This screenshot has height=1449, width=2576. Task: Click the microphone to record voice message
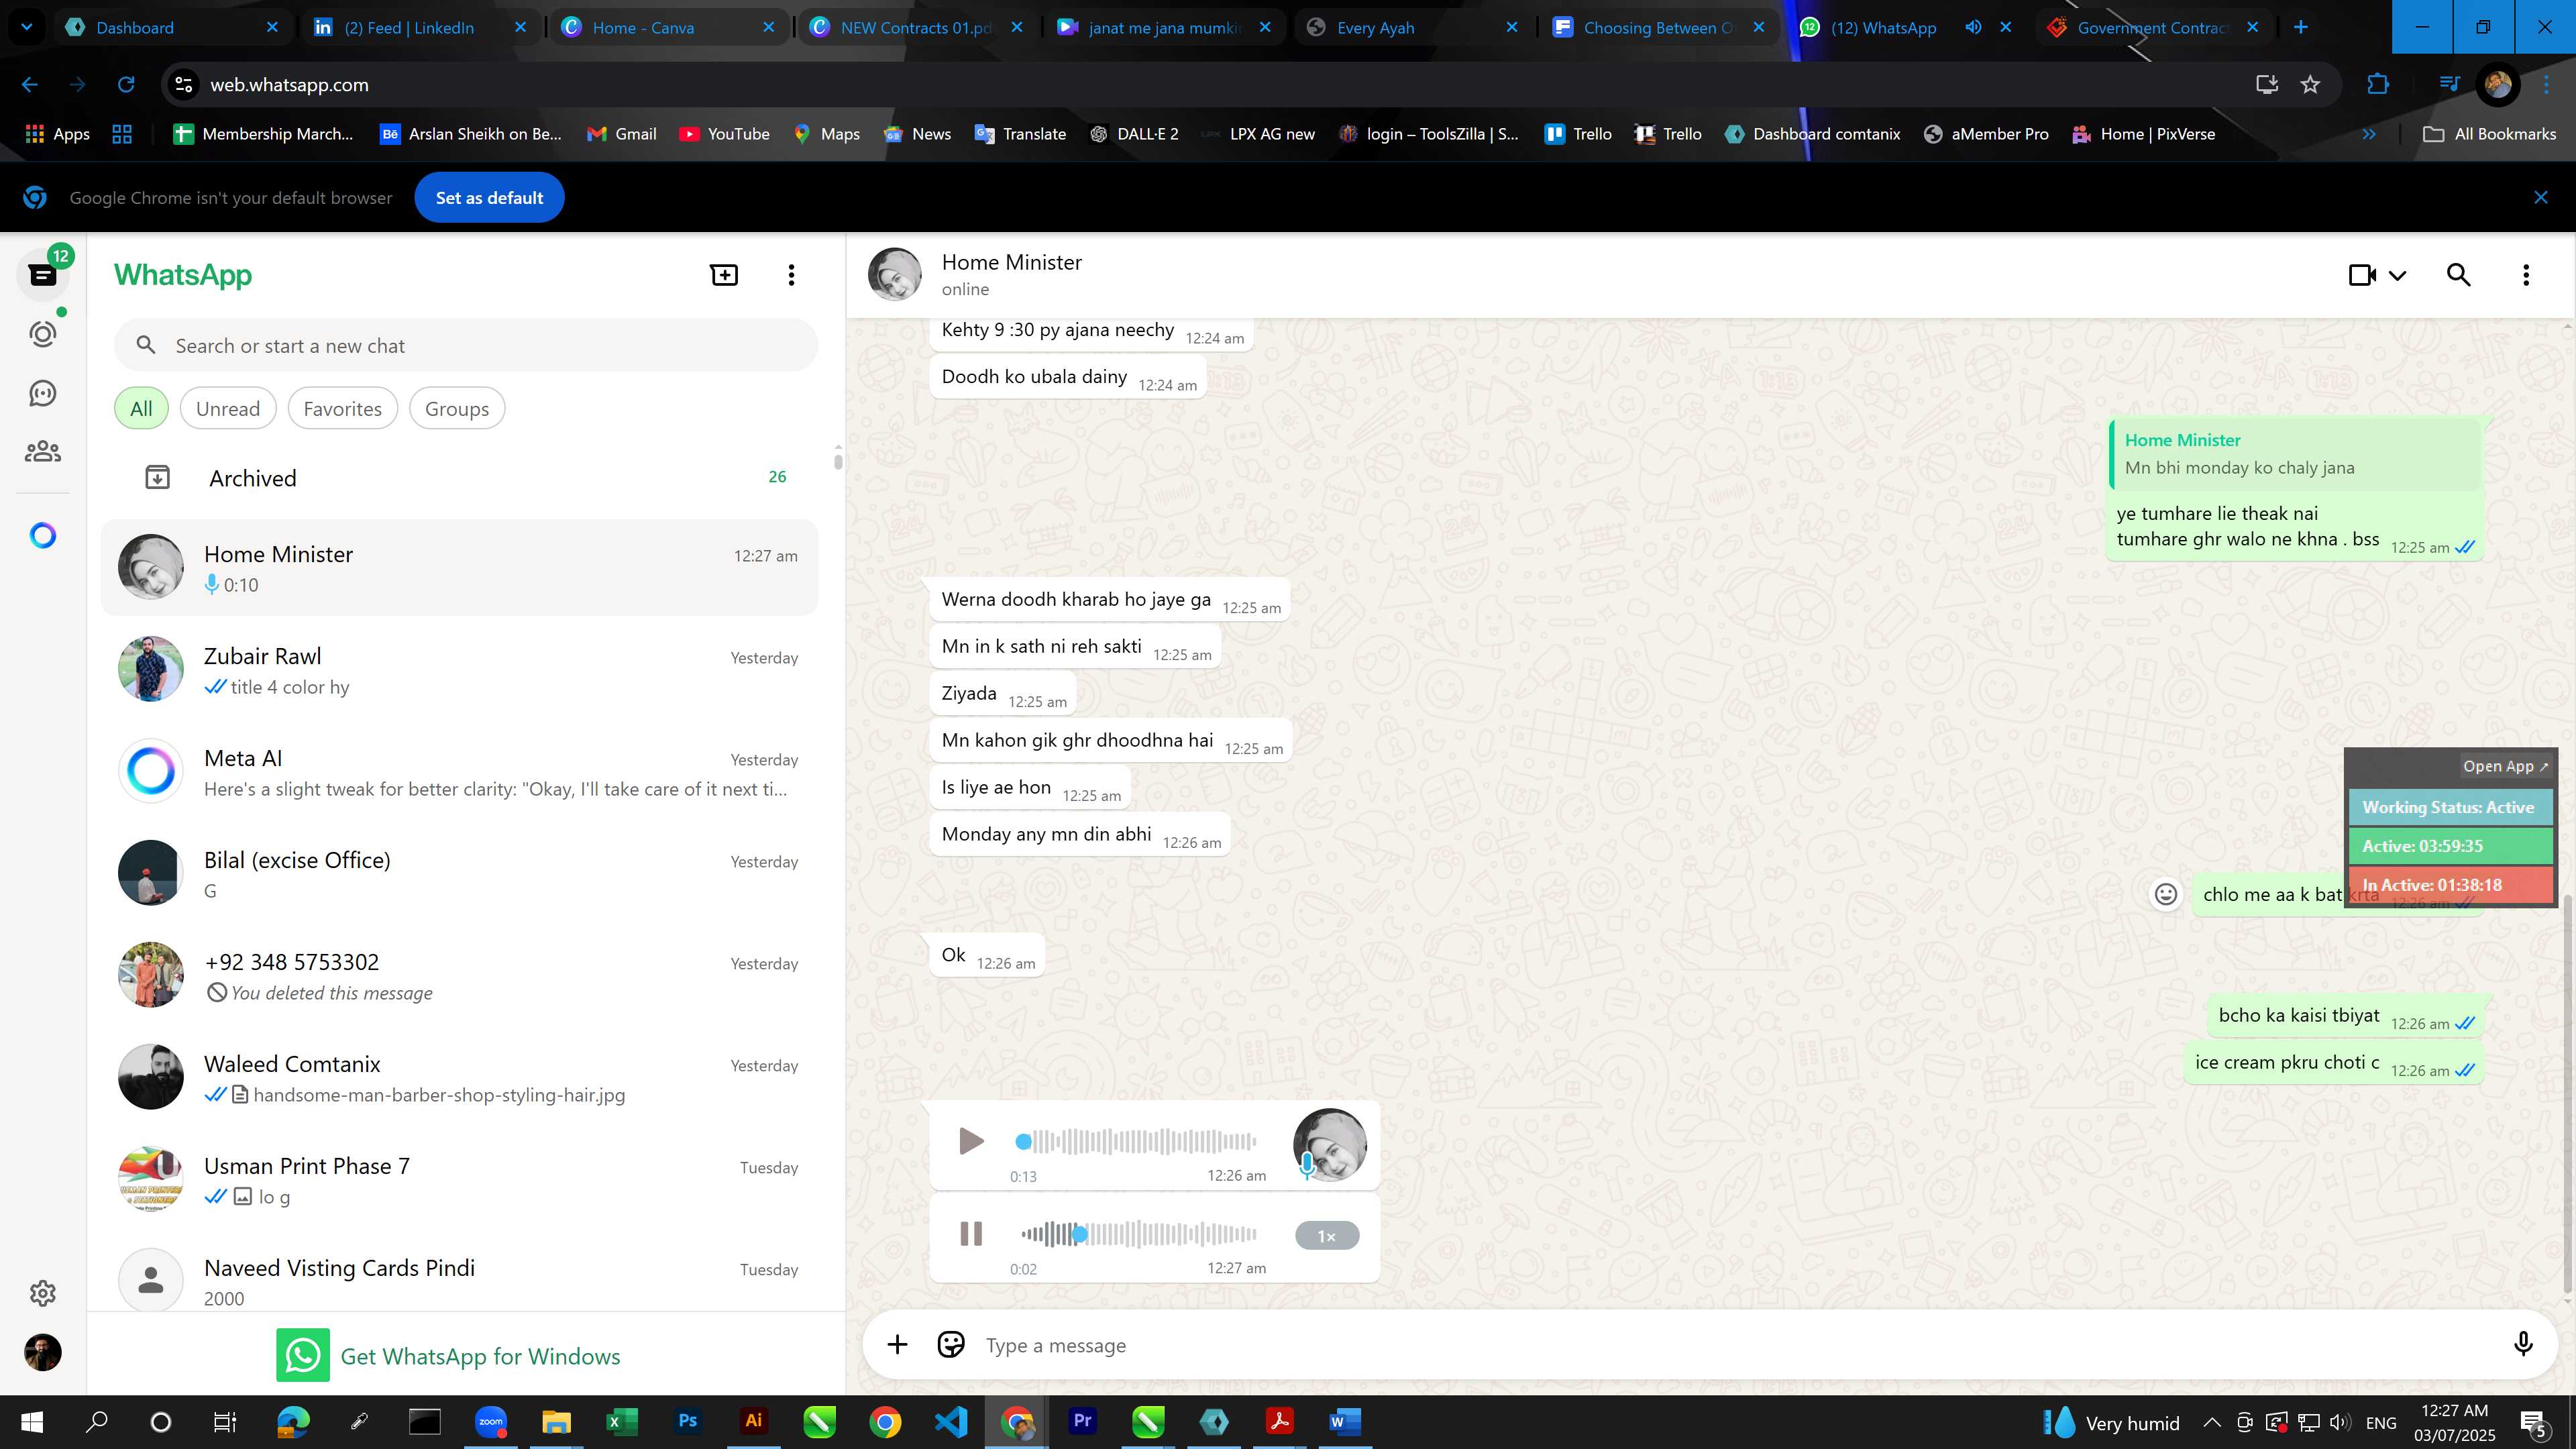[x=2523, y=1345]
